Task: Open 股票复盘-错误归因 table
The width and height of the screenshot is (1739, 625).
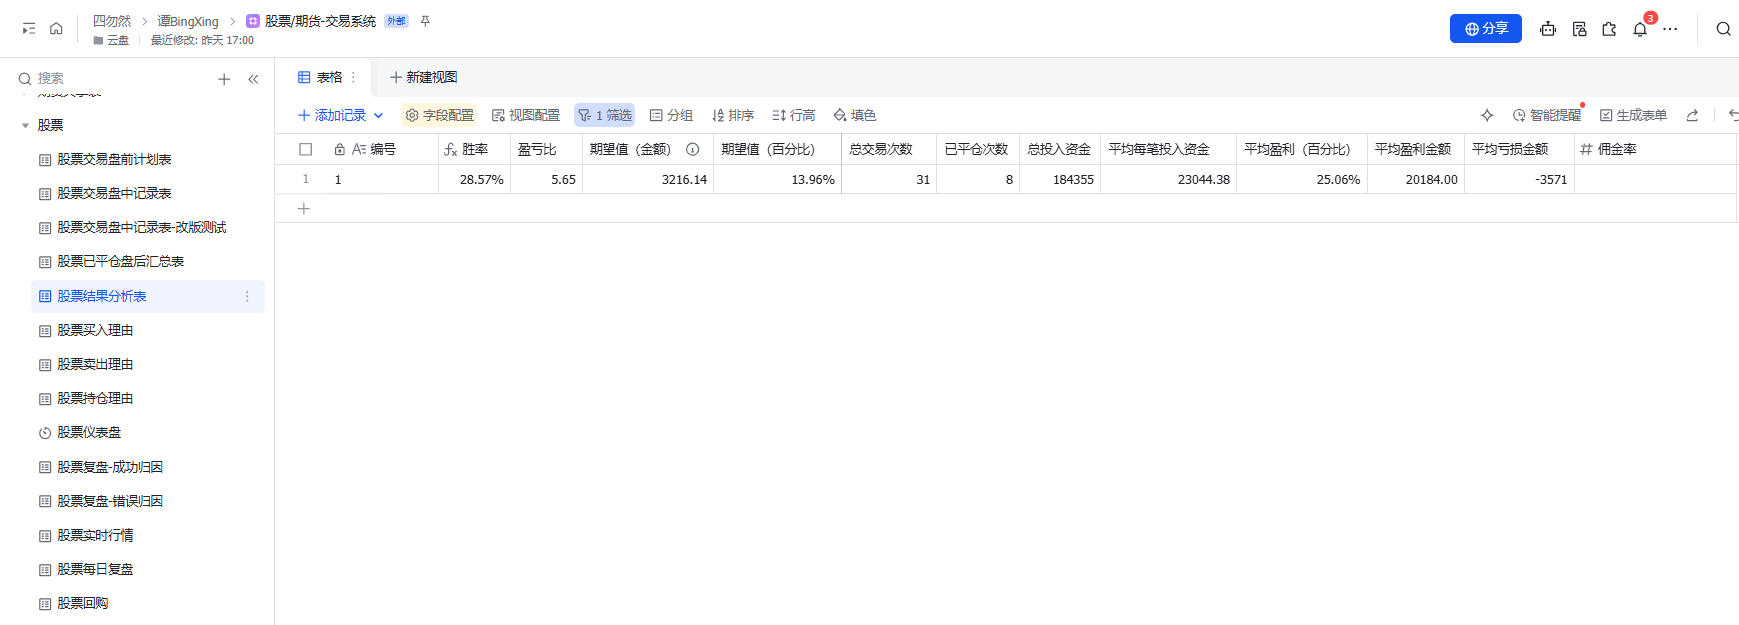Action: (x=110, y=501)
